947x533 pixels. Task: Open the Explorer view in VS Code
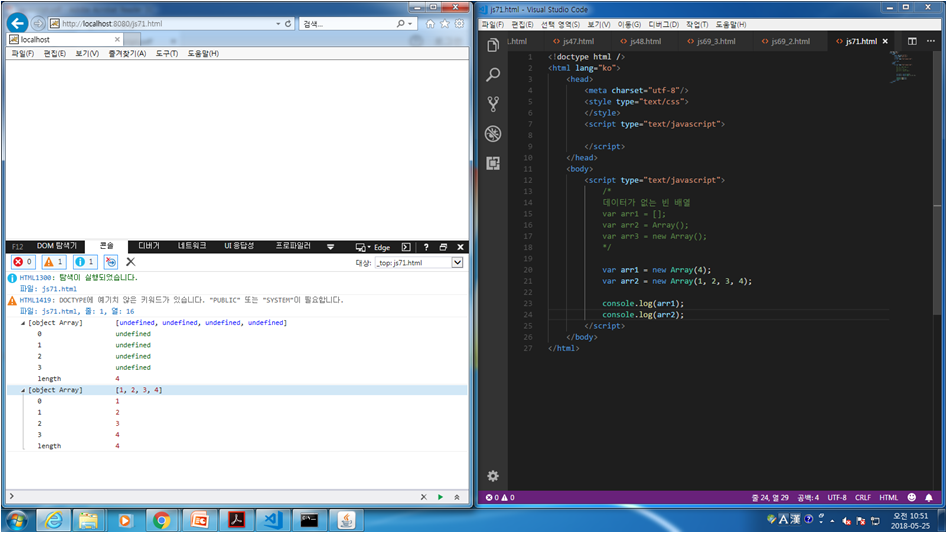click(x=493, y=45)
